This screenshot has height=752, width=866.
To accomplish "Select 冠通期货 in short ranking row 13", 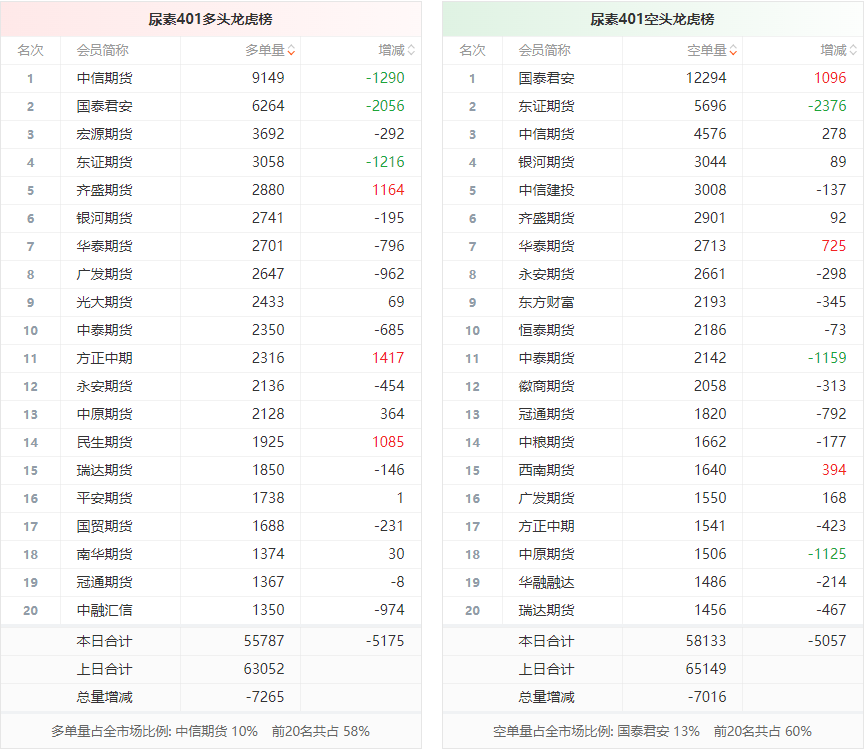I will point(546,414).
